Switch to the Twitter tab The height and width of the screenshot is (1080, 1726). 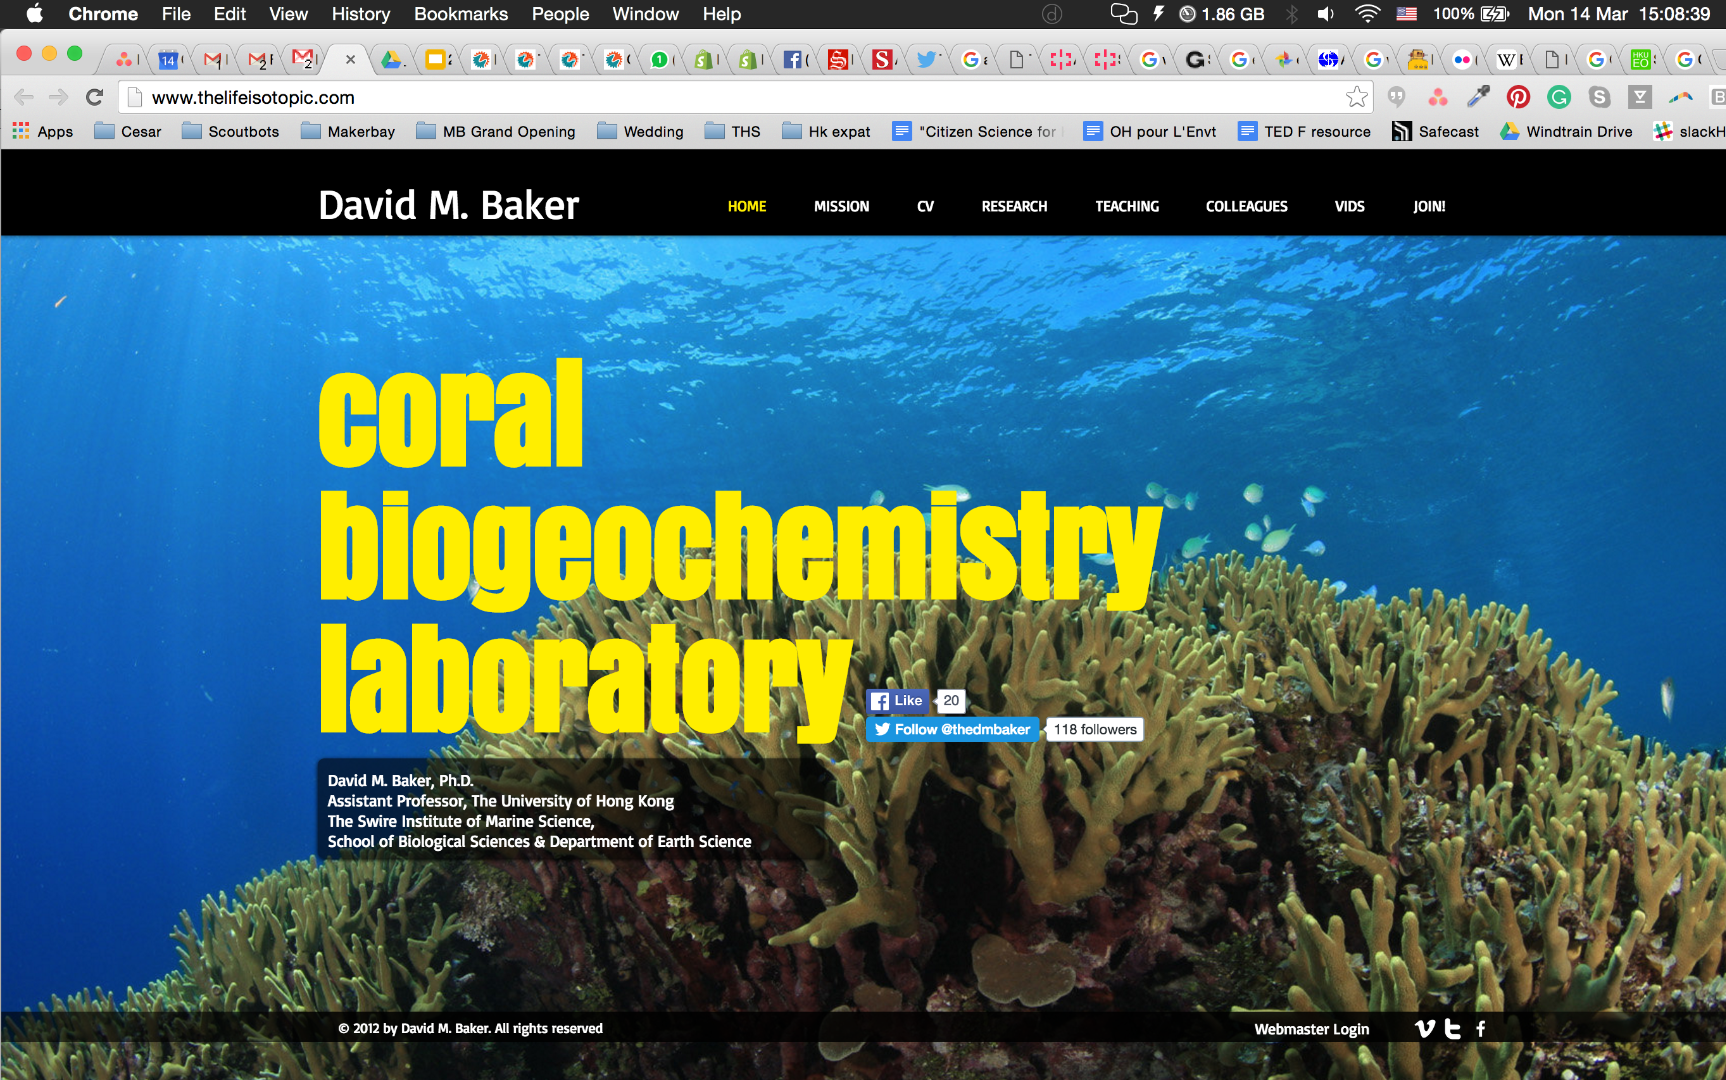(926, 60)
